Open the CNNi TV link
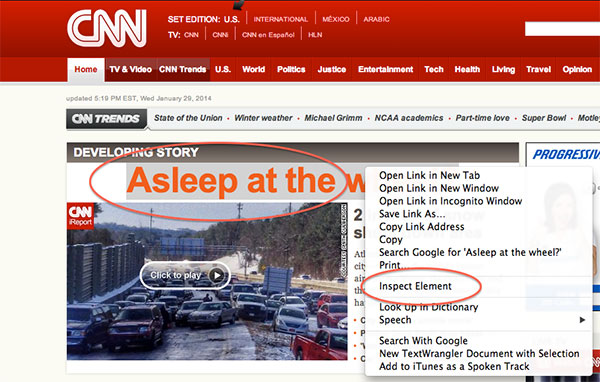Image resolution: width=600 pixels, height=382 pixels. tap(220, 35)
